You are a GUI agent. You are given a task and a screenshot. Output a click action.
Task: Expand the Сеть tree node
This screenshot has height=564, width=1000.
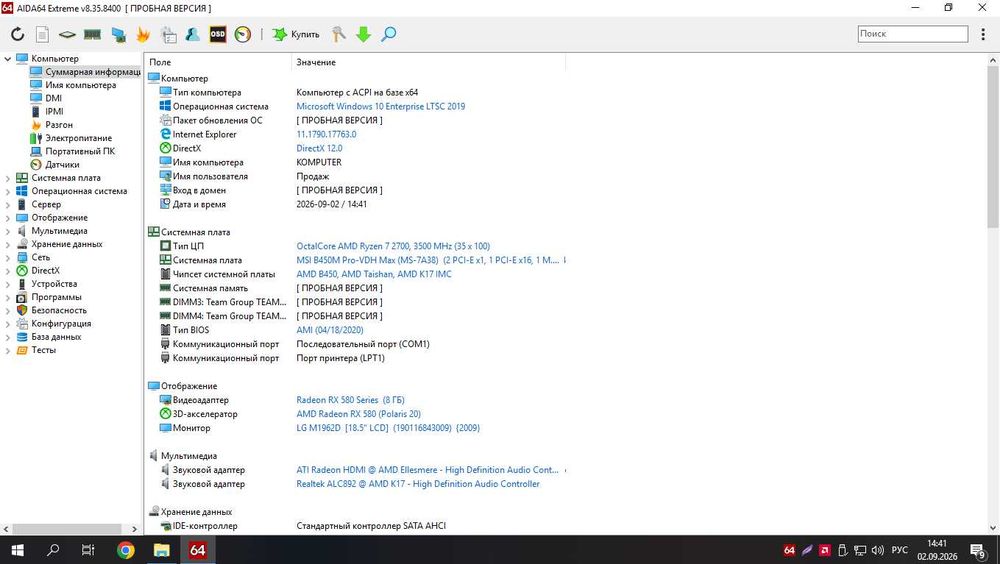(x=8, y=258)
